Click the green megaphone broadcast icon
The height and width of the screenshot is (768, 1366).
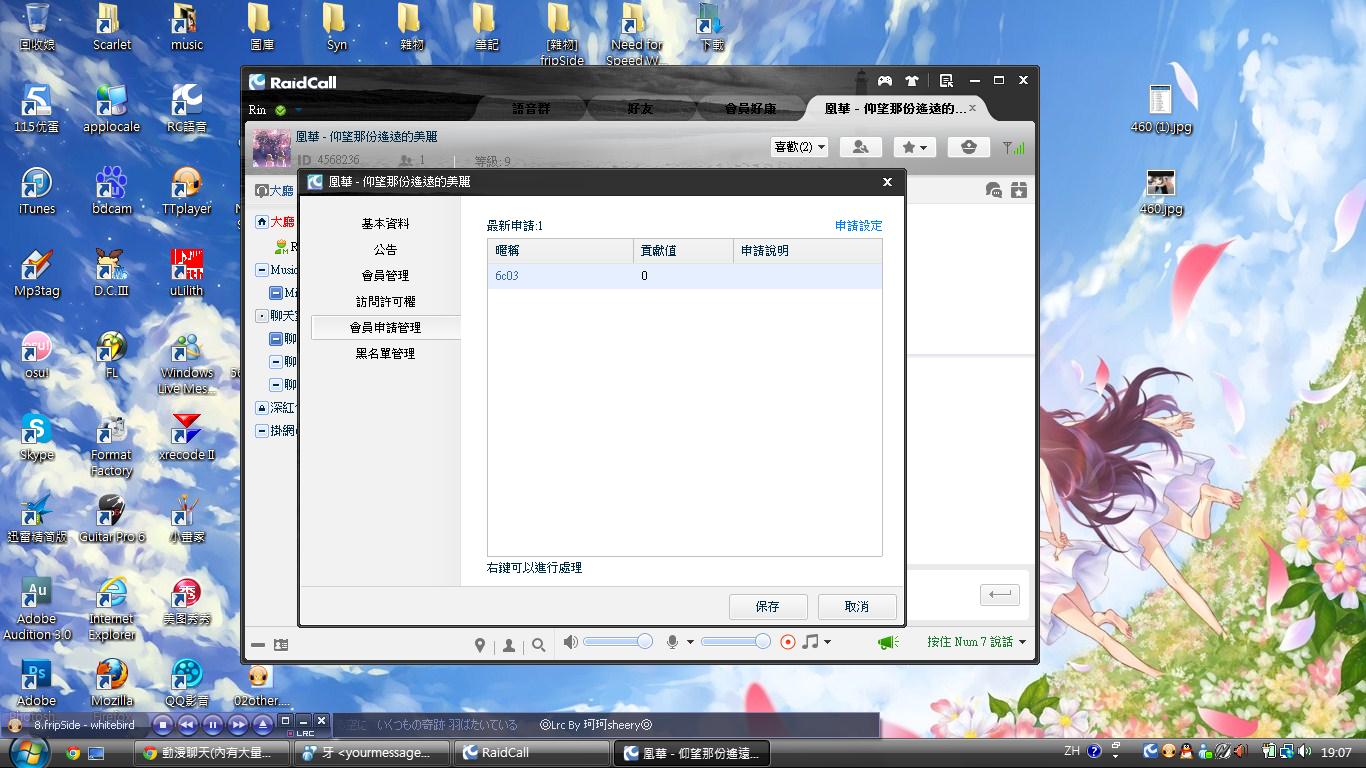pos(888,642)
